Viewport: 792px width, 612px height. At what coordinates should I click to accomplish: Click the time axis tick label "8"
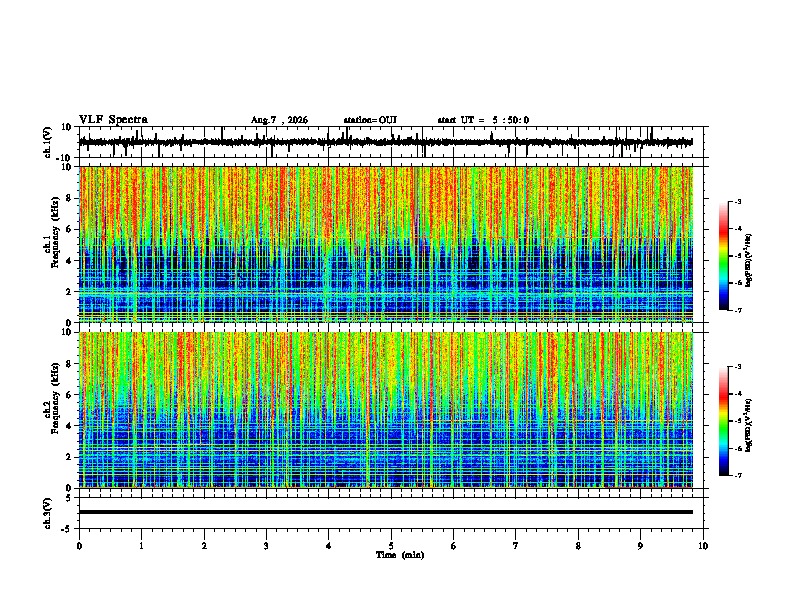578,546
